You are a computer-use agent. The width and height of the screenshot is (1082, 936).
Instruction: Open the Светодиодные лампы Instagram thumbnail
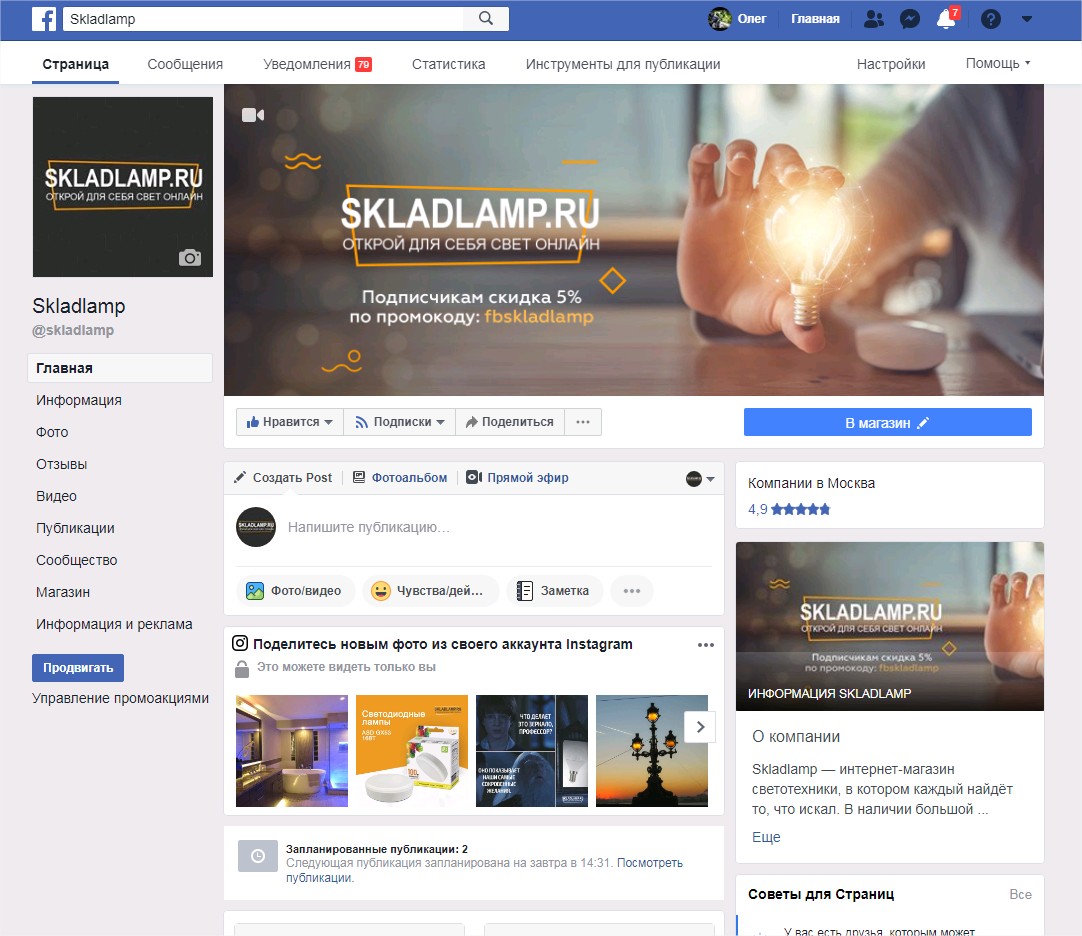(x=412, y=751)
